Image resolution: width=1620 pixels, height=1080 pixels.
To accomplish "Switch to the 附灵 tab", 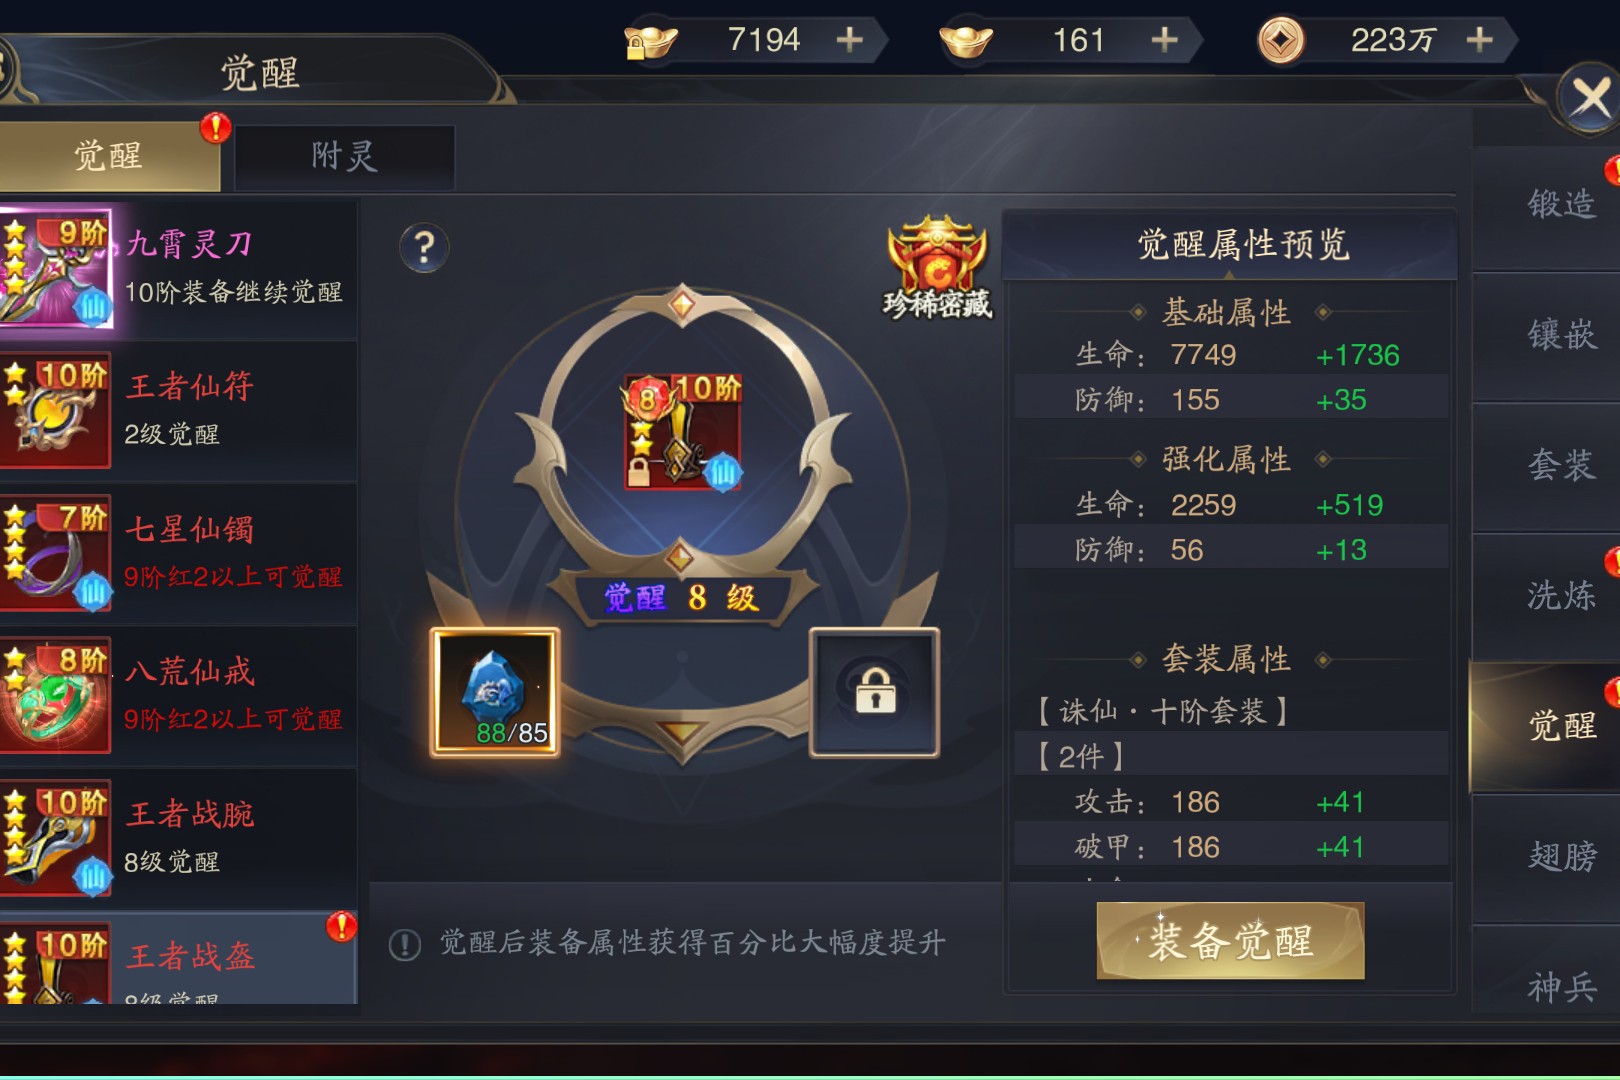I will click(344, 156).
